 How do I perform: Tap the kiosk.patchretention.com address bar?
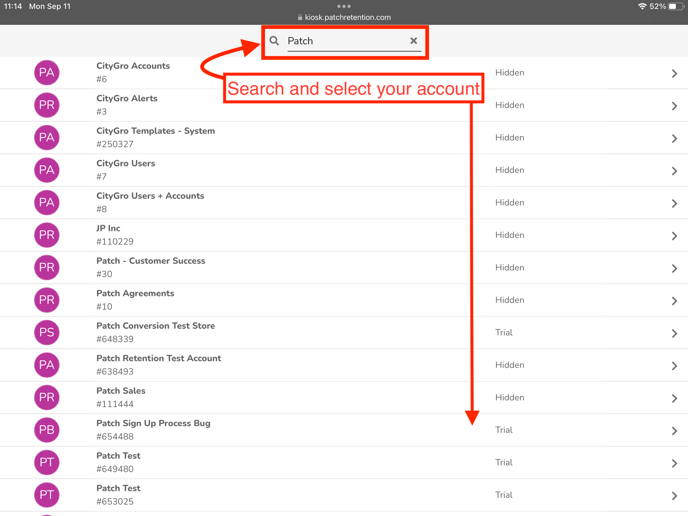coord(344,18)
